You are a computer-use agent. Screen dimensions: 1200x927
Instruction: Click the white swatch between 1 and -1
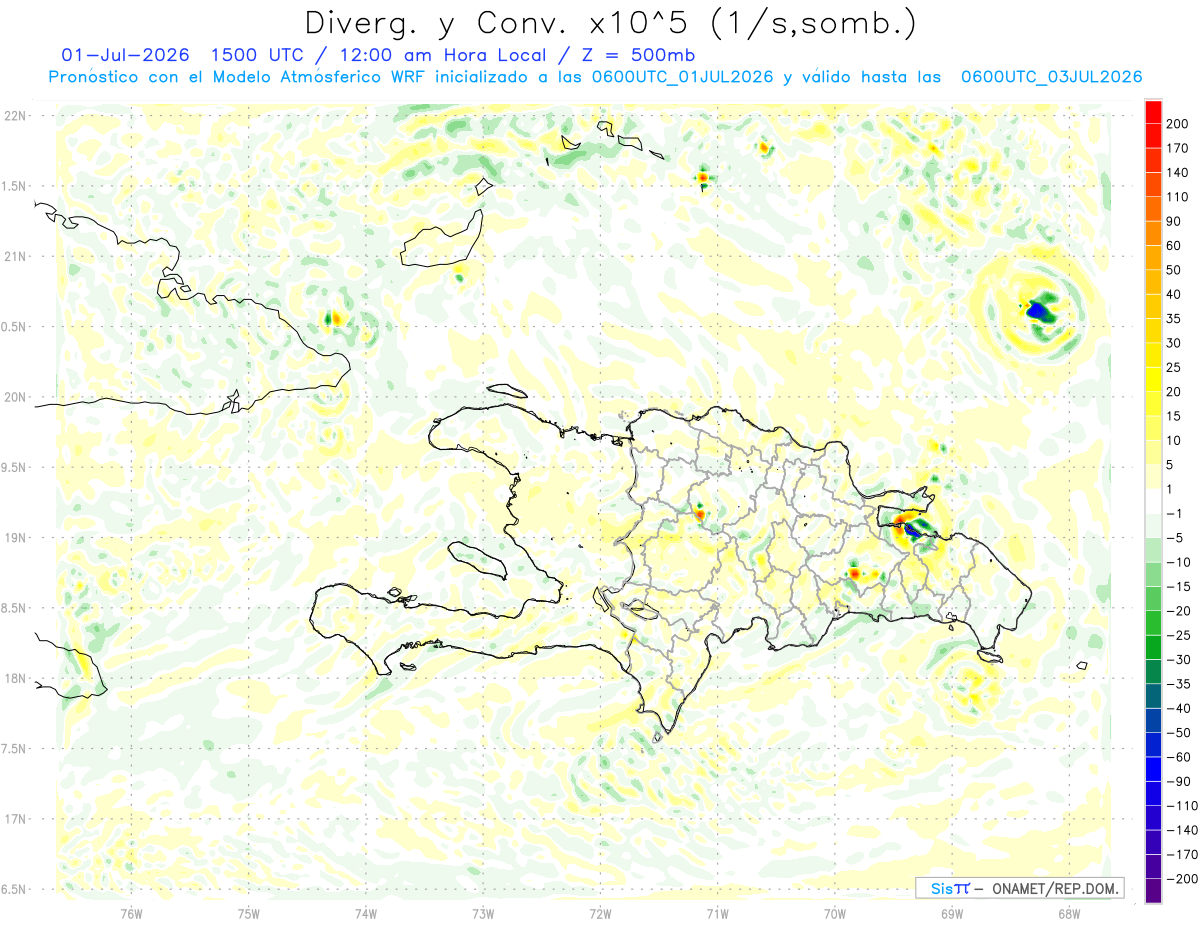point(1153,501)
